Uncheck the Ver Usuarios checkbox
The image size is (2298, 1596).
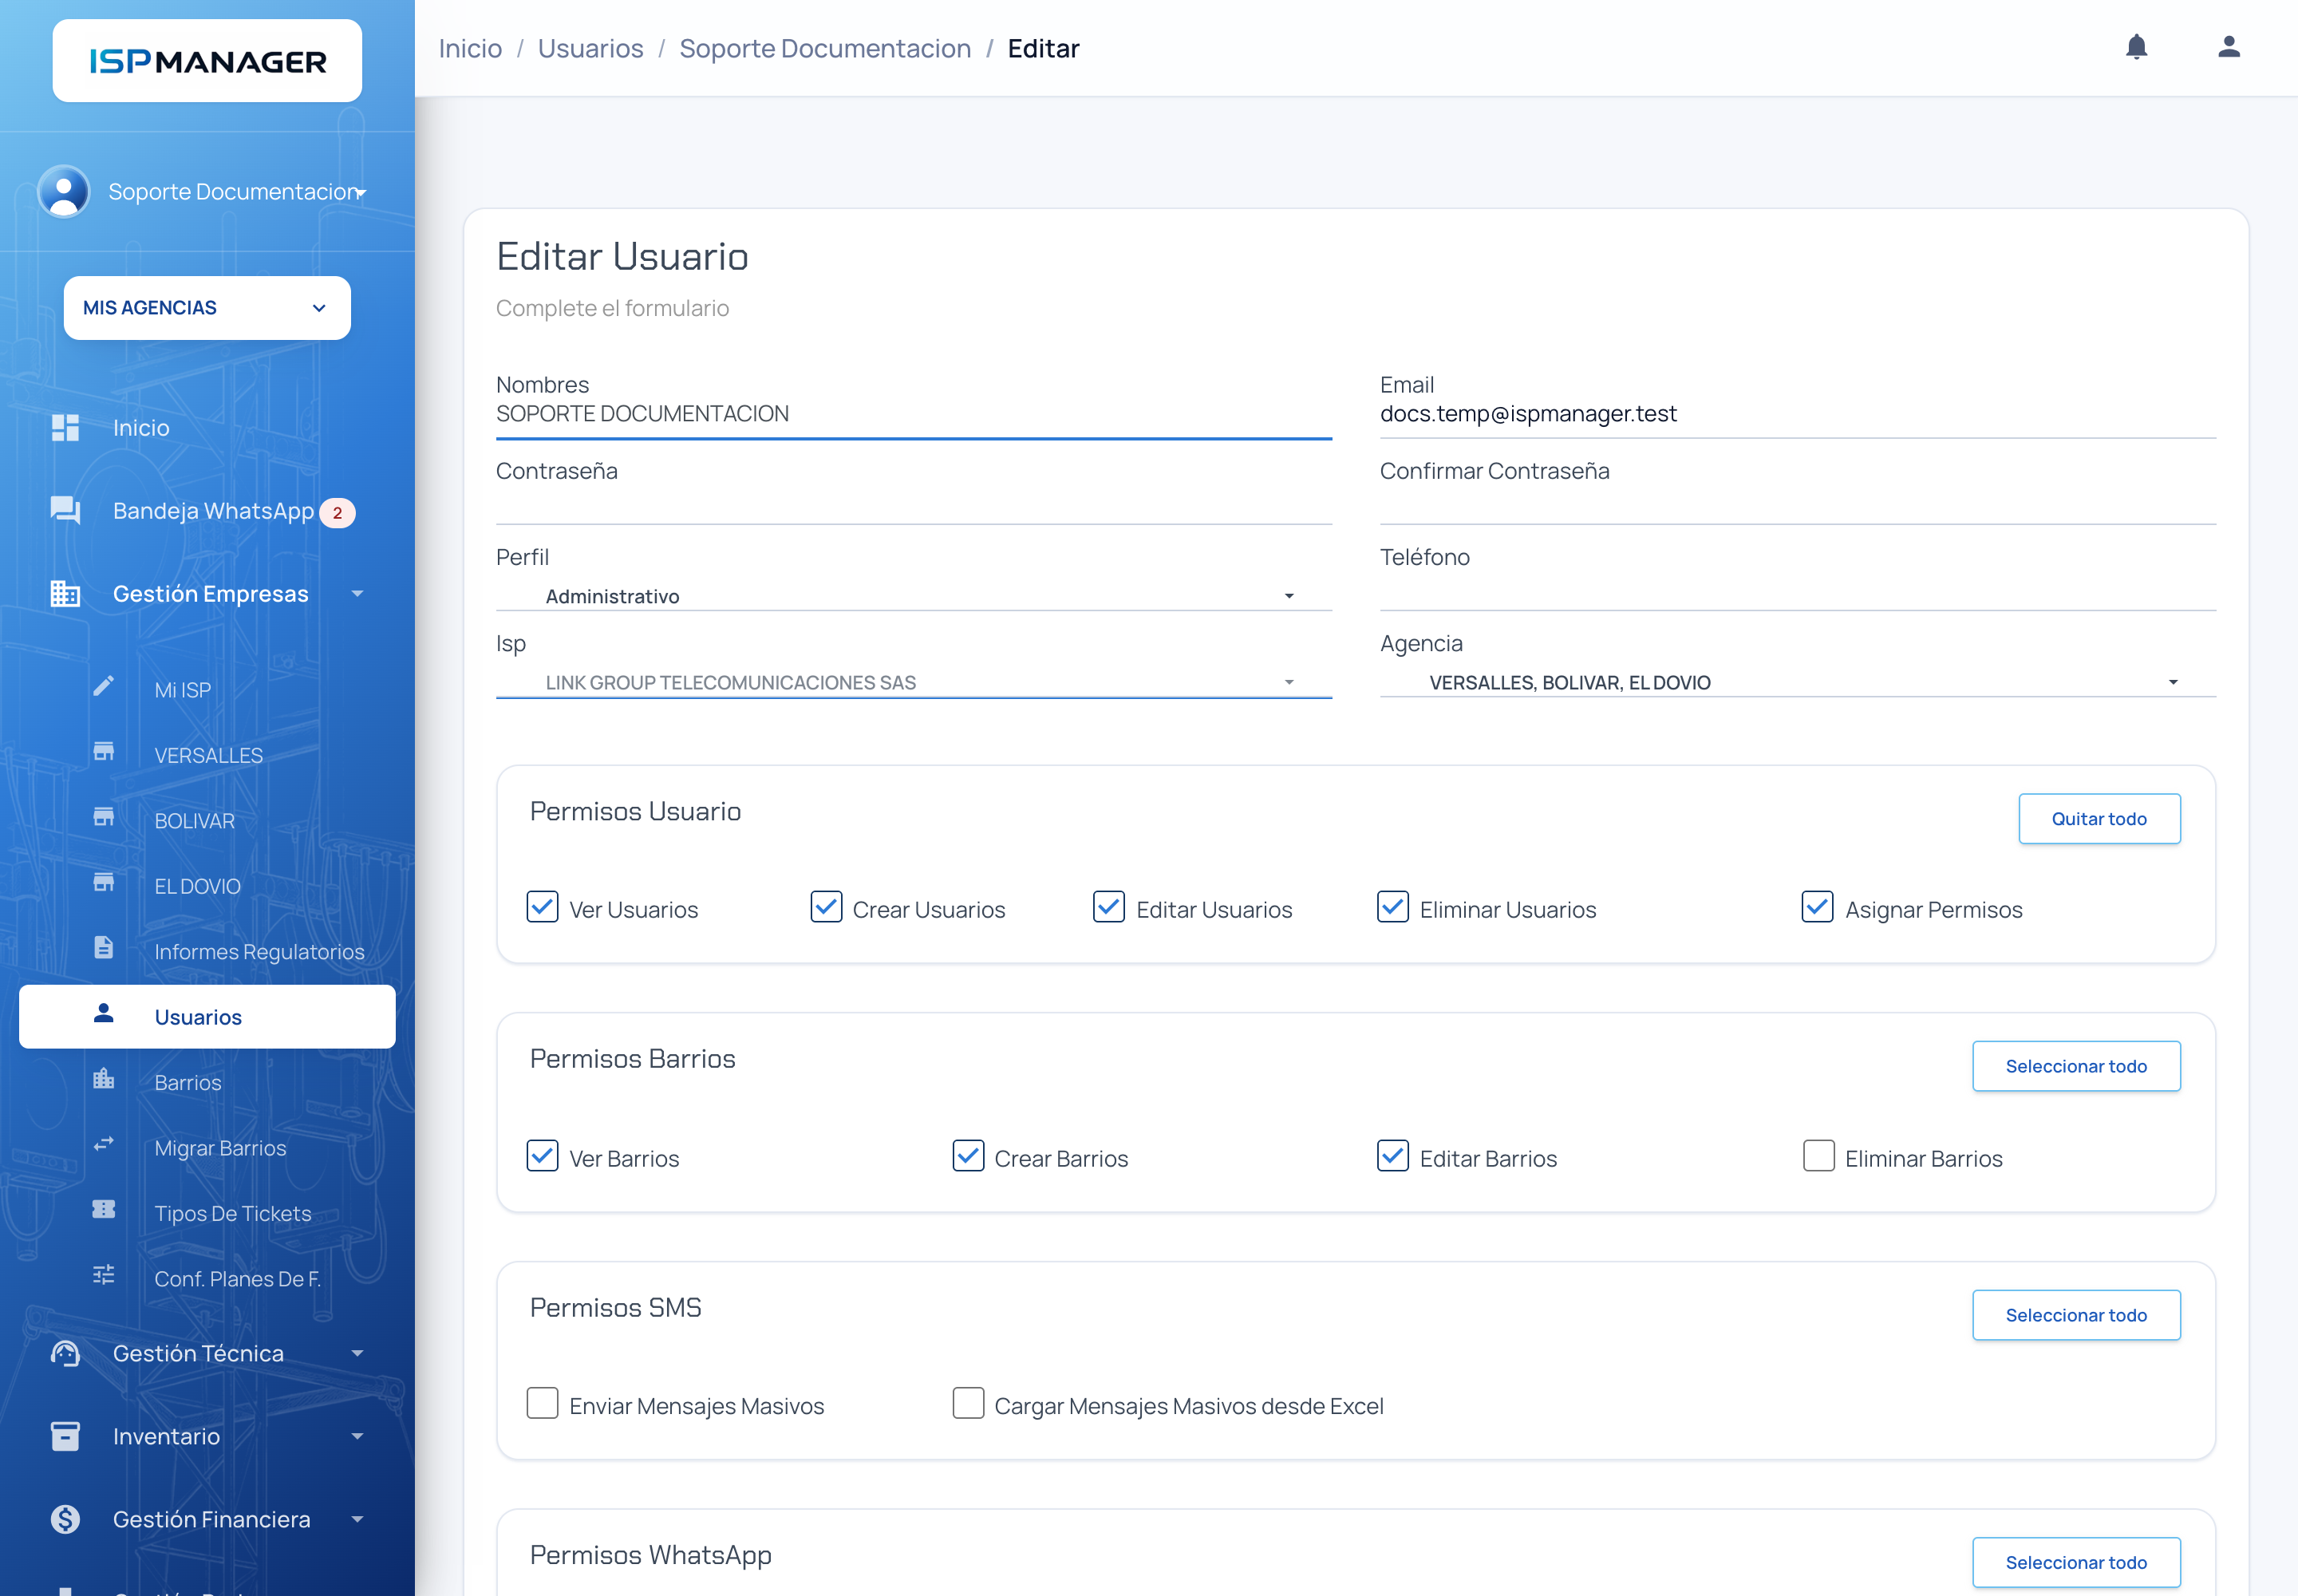click(x=542, y=907)
